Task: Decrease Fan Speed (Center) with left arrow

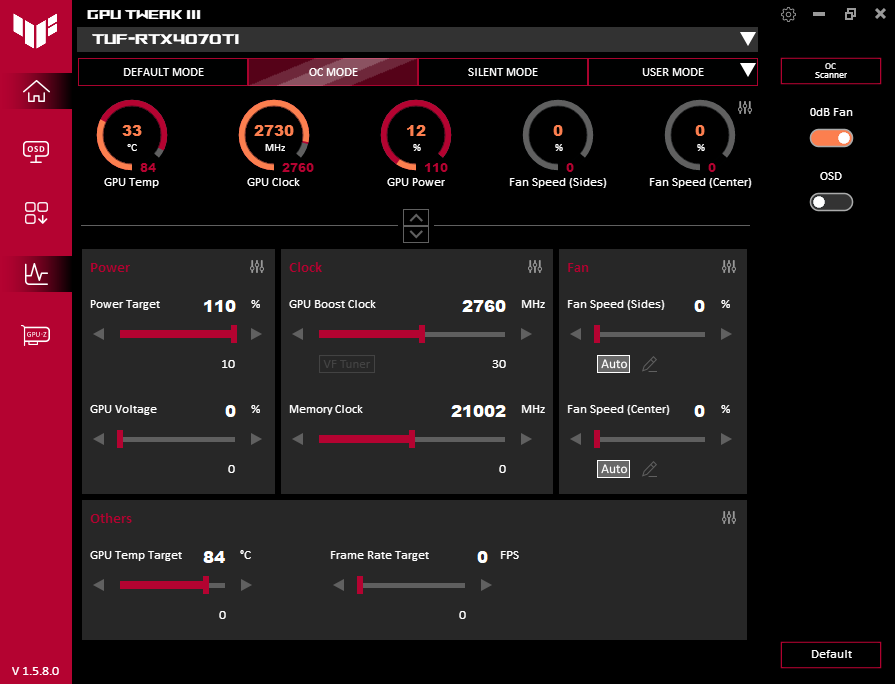Action: coord(575,439)
